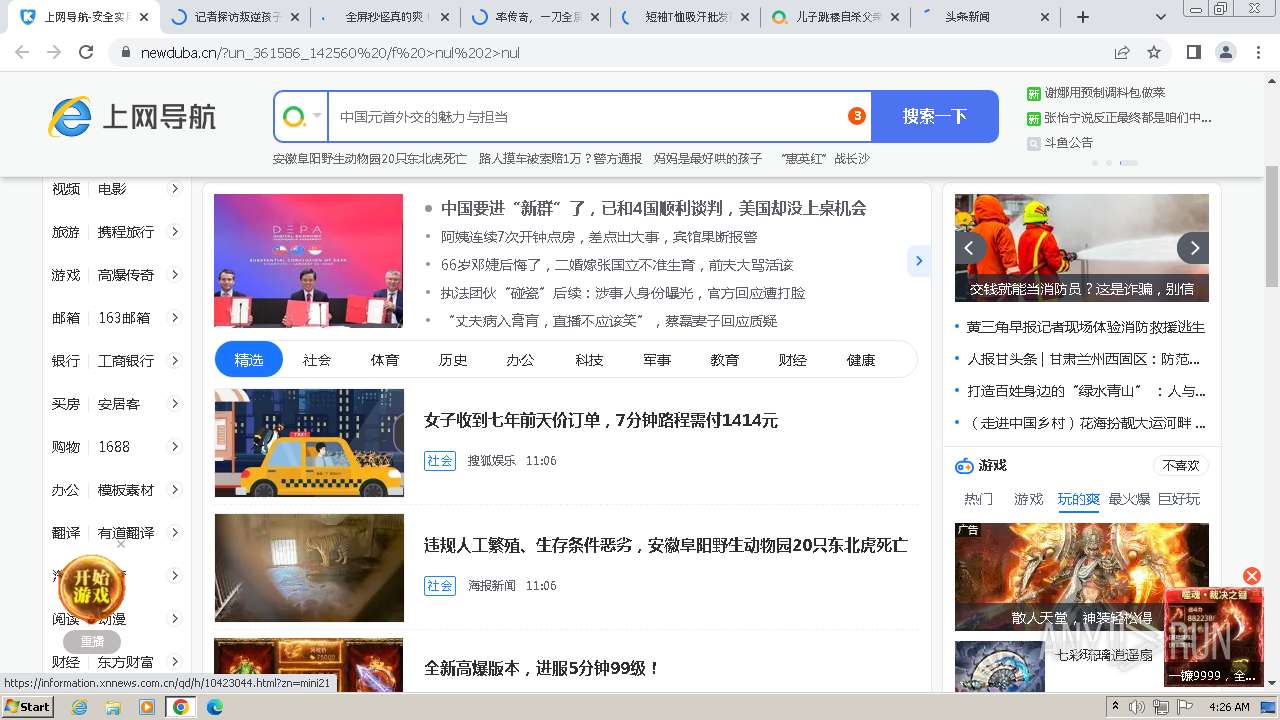Click the 上网导航 IE logo
Image resolution: width=1280 pixels, height=720 pixels.
pyautogui.click(x=132, y=117)
